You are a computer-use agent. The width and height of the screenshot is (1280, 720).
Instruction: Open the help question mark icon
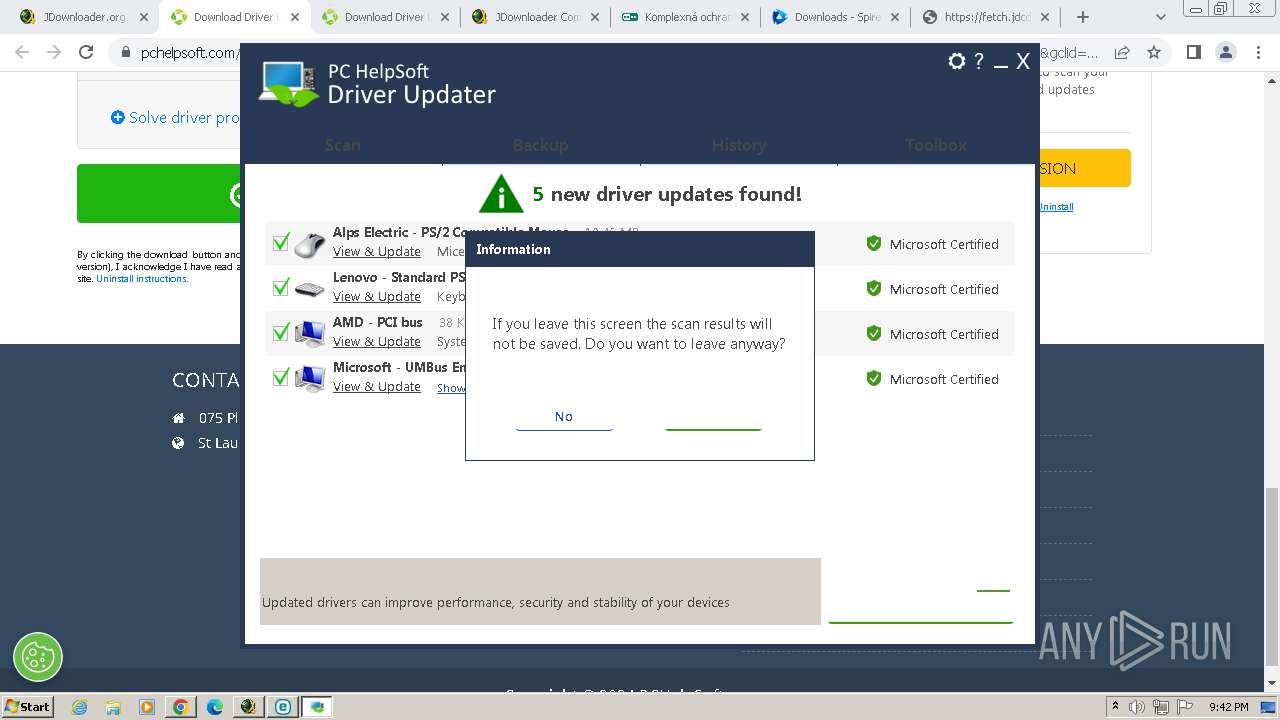pyautogui.click(x=979, y=61)
